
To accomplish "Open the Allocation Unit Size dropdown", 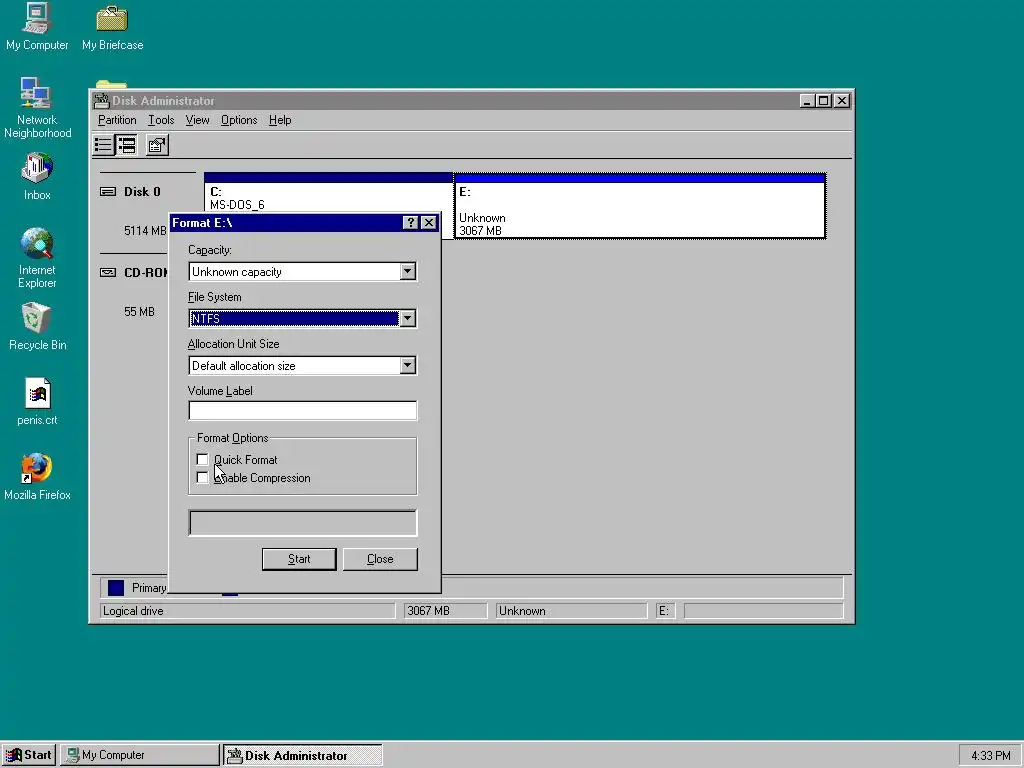I will [x=408, y=366].
